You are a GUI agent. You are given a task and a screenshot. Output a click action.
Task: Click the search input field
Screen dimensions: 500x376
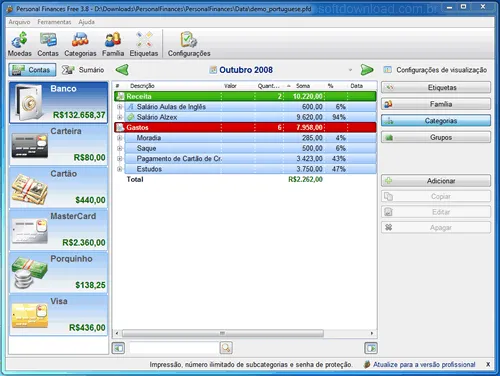pyautogui.click(x=174, y=348)
